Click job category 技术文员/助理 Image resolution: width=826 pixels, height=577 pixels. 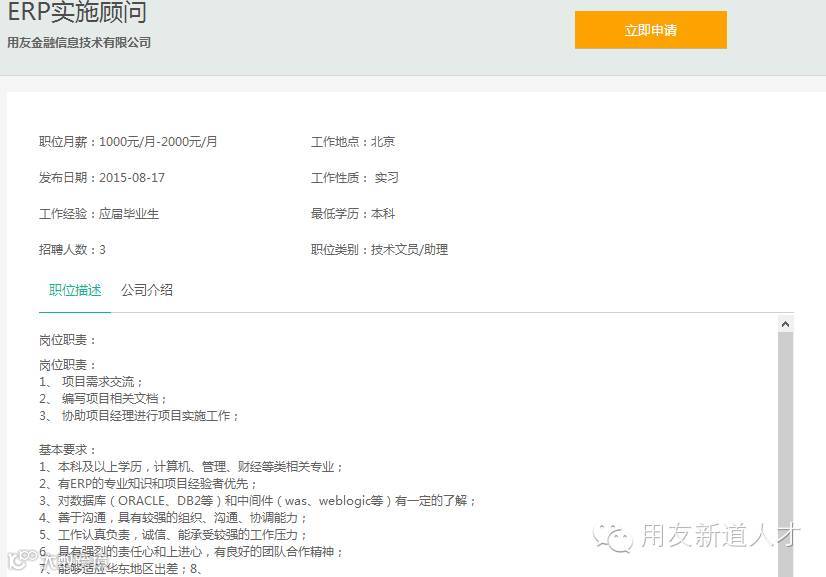[x=409, y=250]
